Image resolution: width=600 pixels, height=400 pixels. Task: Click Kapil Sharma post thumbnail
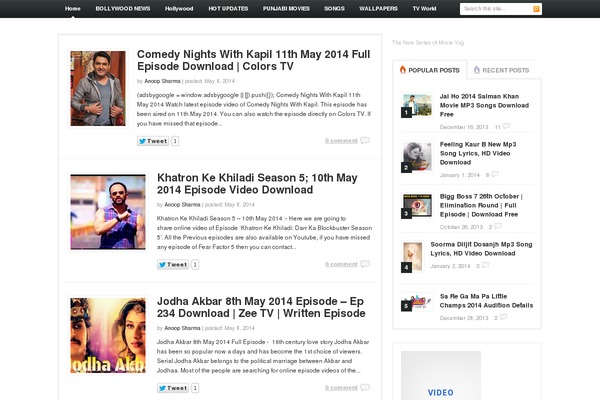point(98,88)
